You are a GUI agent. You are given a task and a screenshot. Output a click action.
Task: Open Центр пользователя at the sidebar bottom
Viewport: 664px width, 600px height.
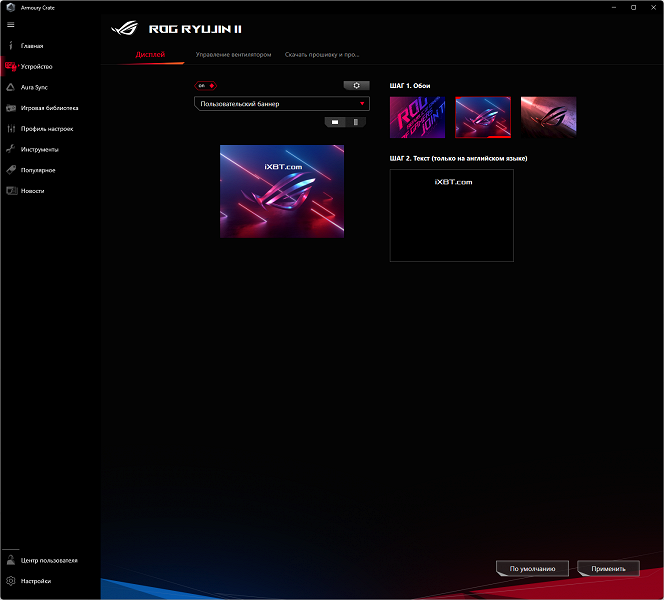coord(49,560)
